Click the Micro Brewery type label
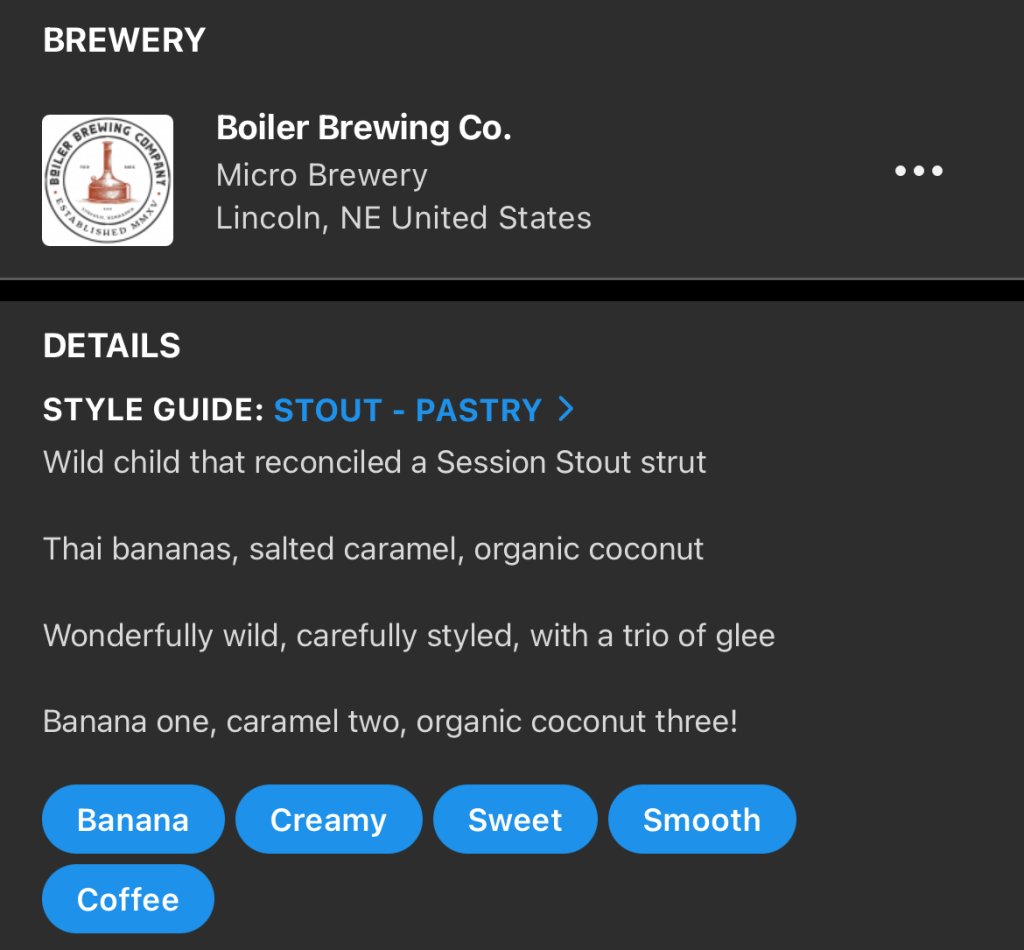This screenshot has width=1024, height=950. click(322, 175)
